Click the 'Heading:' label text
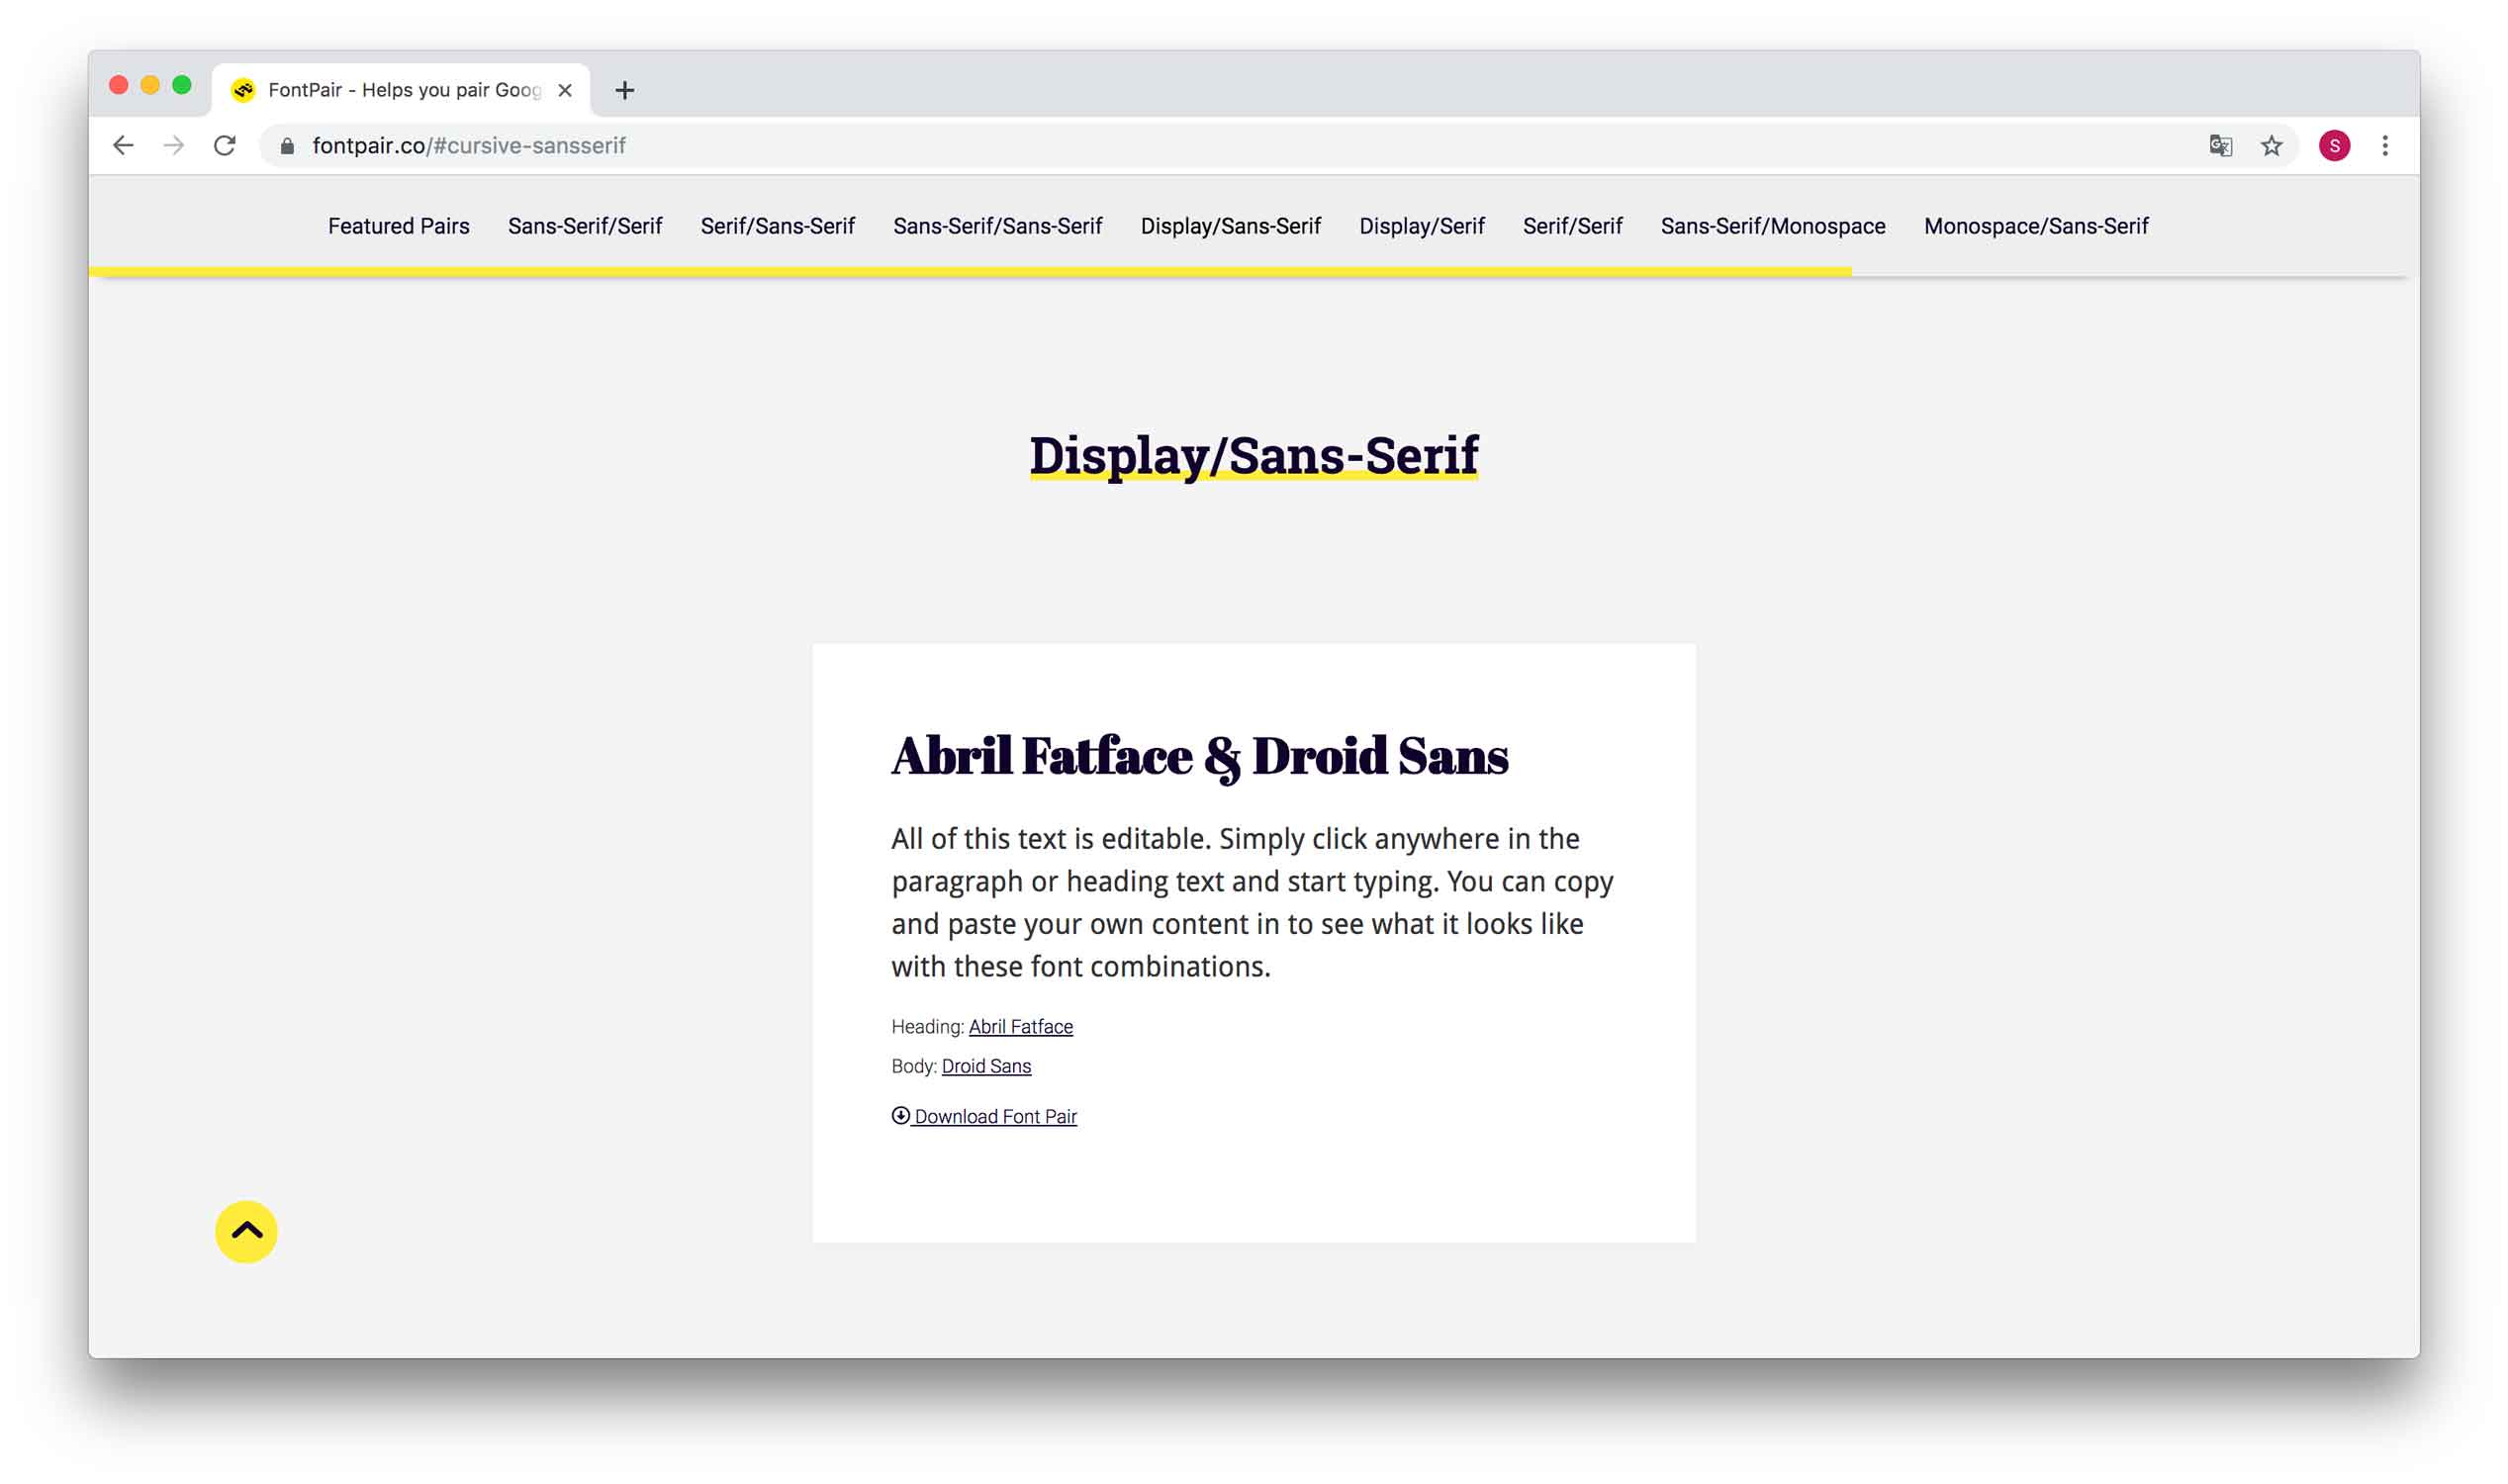Image resolution: width=2508 pixels, height=1484 pixels. 927,1026
